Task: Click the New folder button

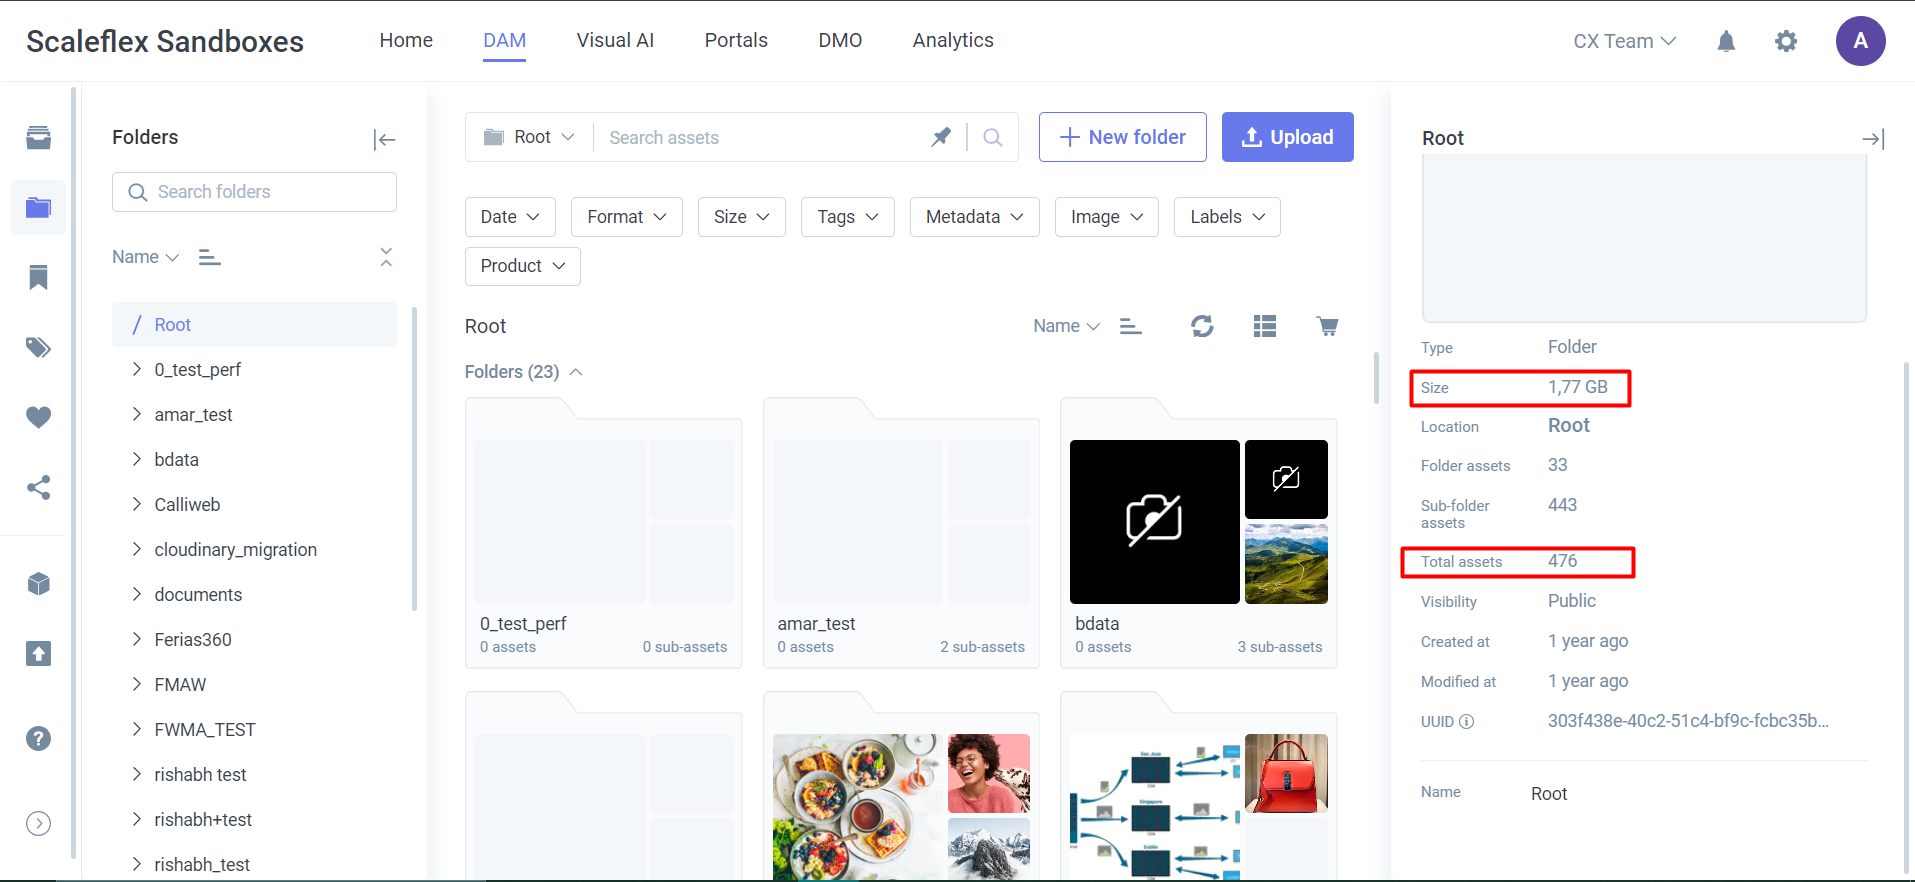Action: click(1122, 137)
